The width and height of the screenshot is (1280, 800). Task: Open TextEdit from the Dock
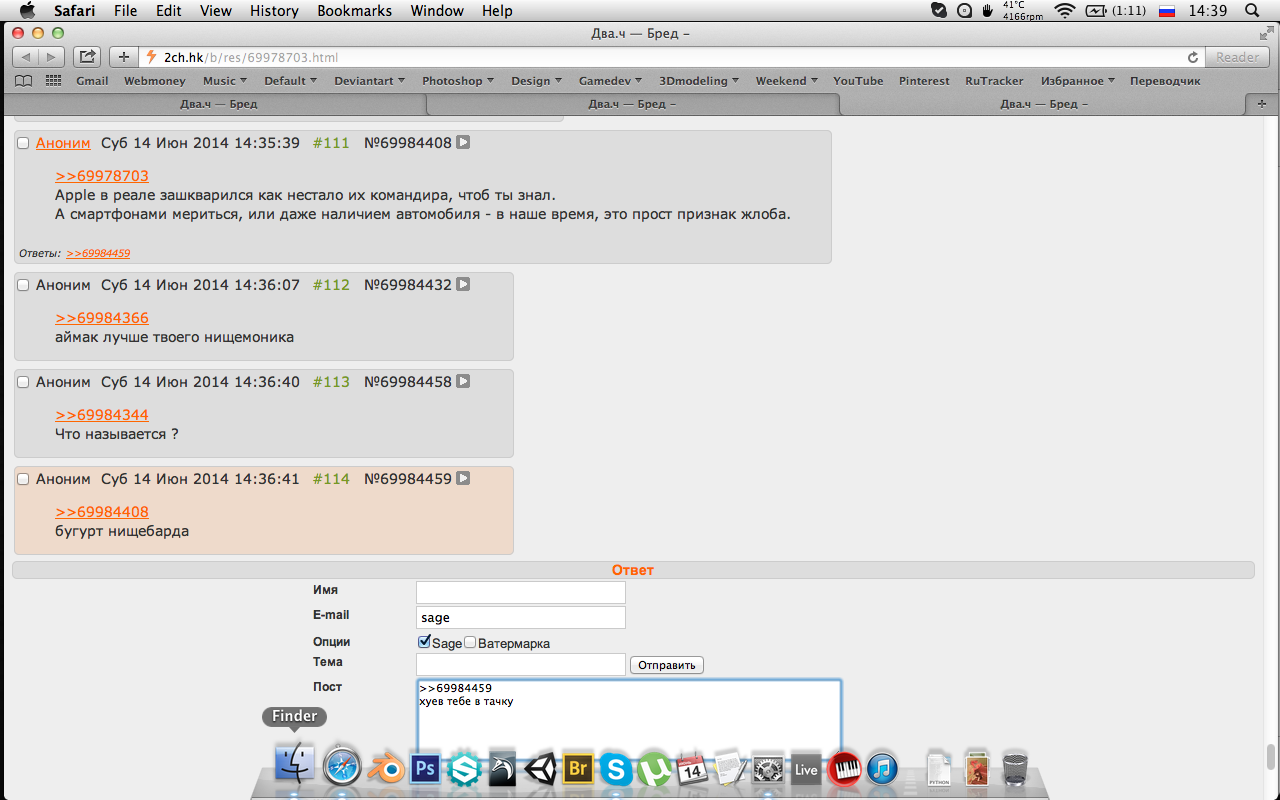tap(731, 768)
